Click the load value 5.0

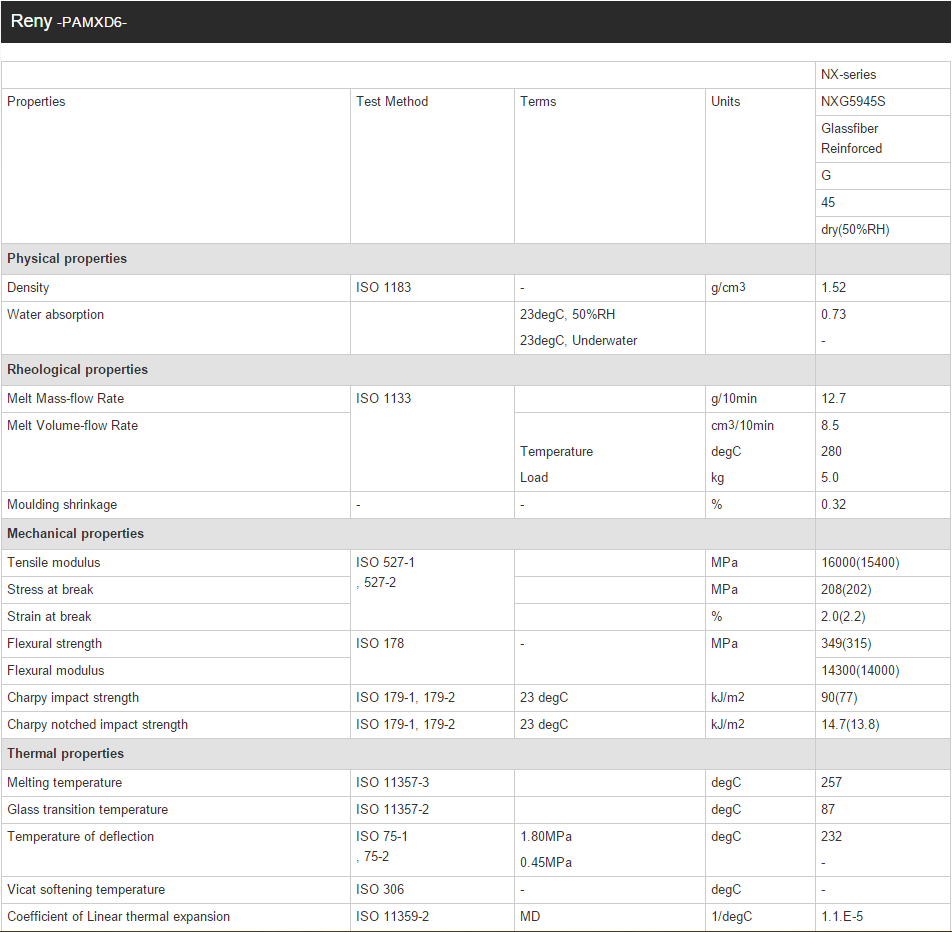tap(829, 477)
